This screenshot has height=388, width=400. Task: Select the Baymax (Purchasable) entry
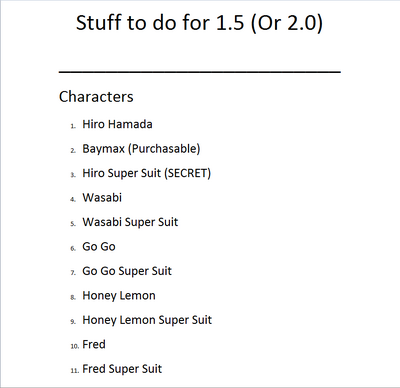click(x=141, y=149)
